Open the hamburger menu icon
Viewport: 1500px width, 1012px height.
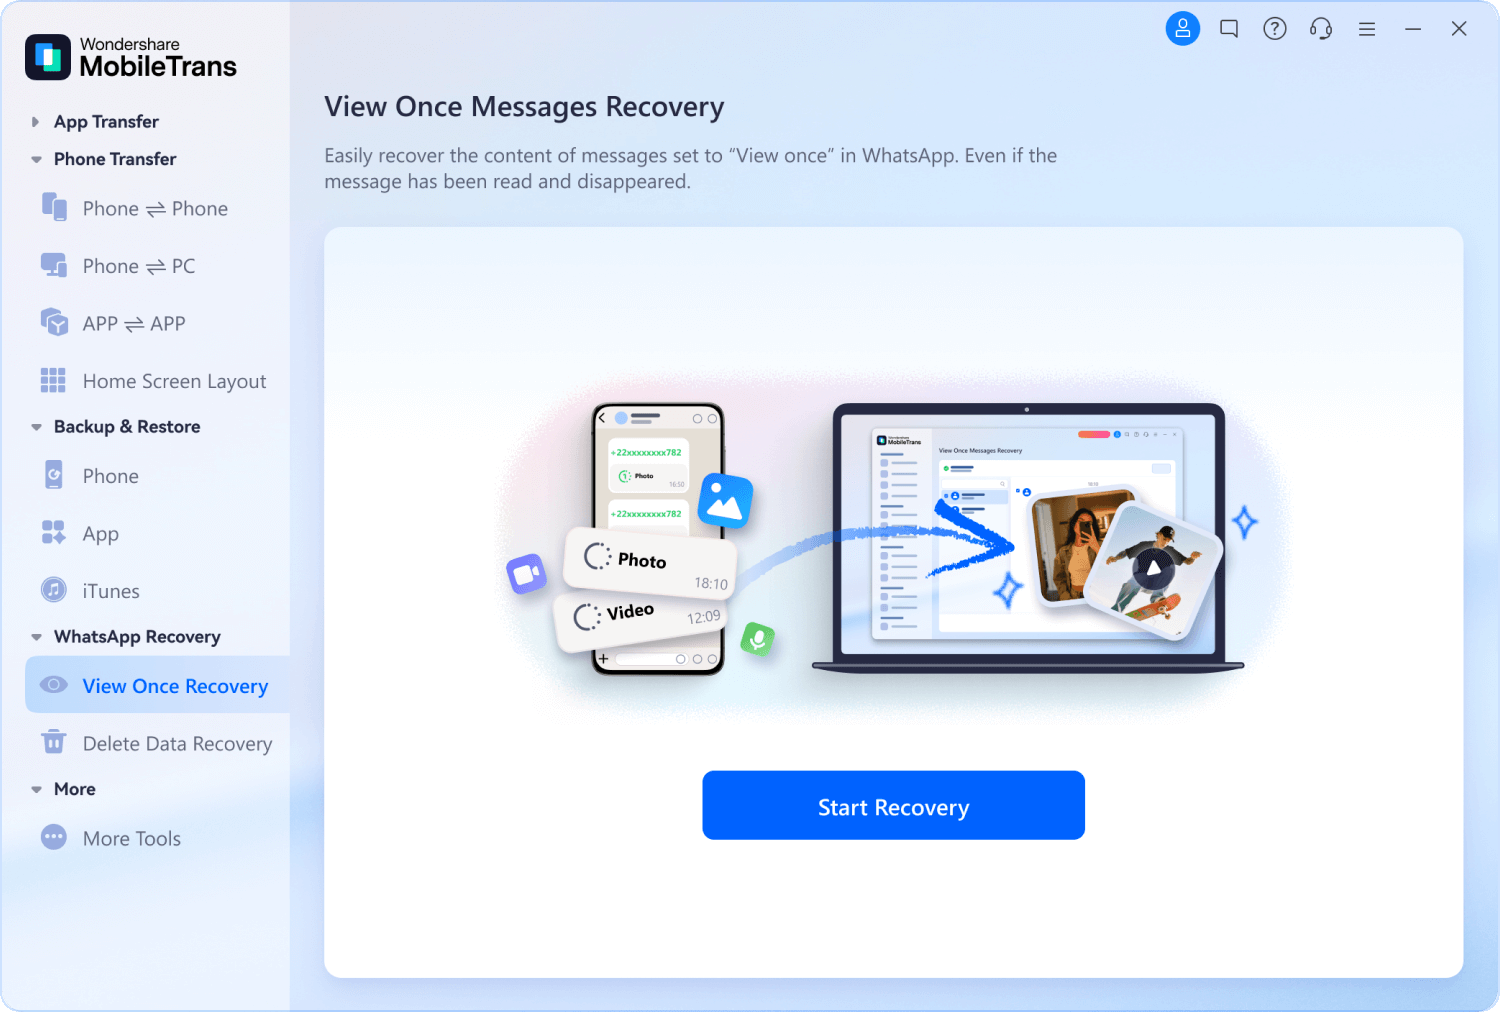pyautogui.click(x=1367, y=30)
